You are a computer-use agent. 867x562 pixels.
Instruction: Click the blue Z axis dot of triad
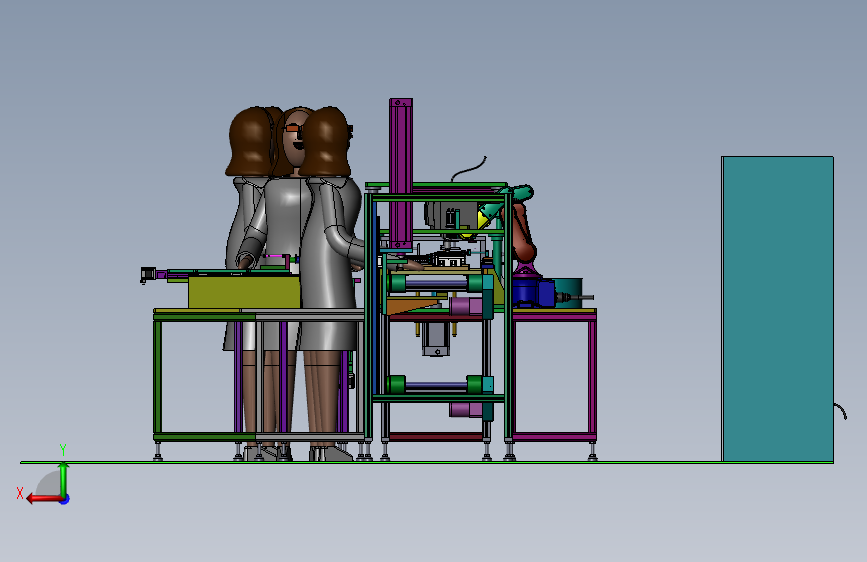click(65, 499)
